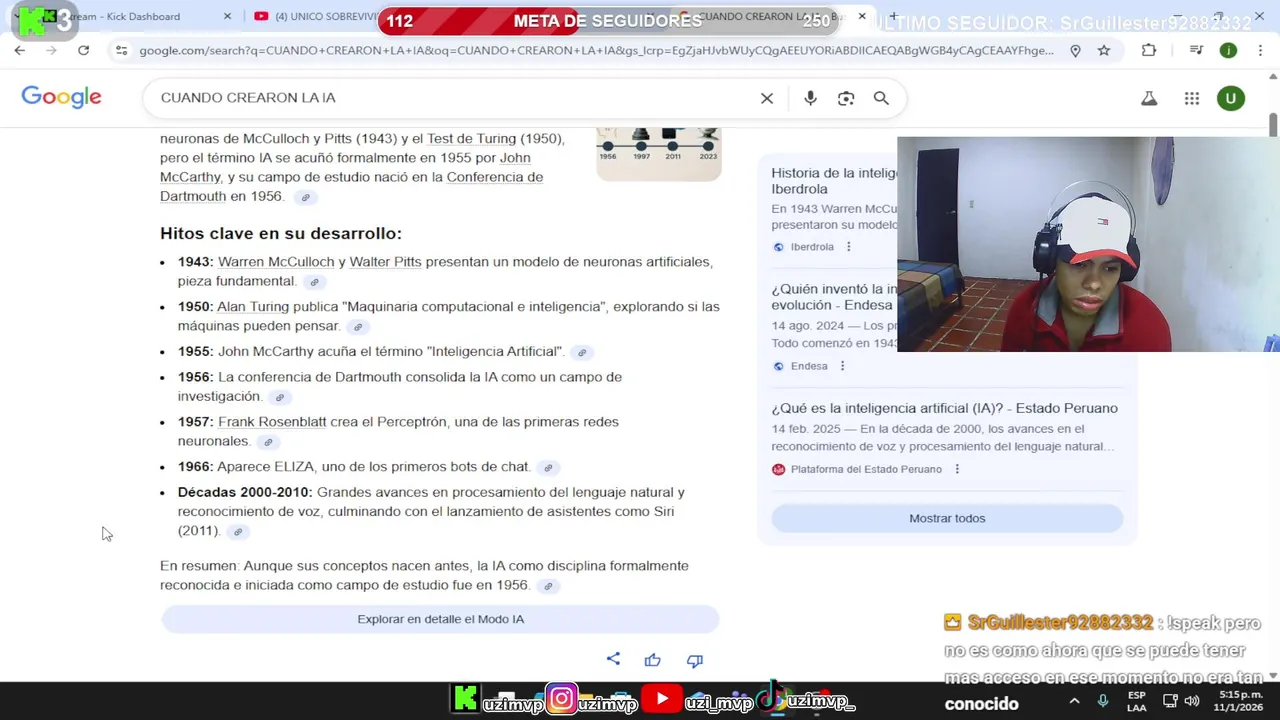This screenshot has height=720, width=1280.
Task: Open source link icon after Siri (2011)
Action: (x=237, y=532)
